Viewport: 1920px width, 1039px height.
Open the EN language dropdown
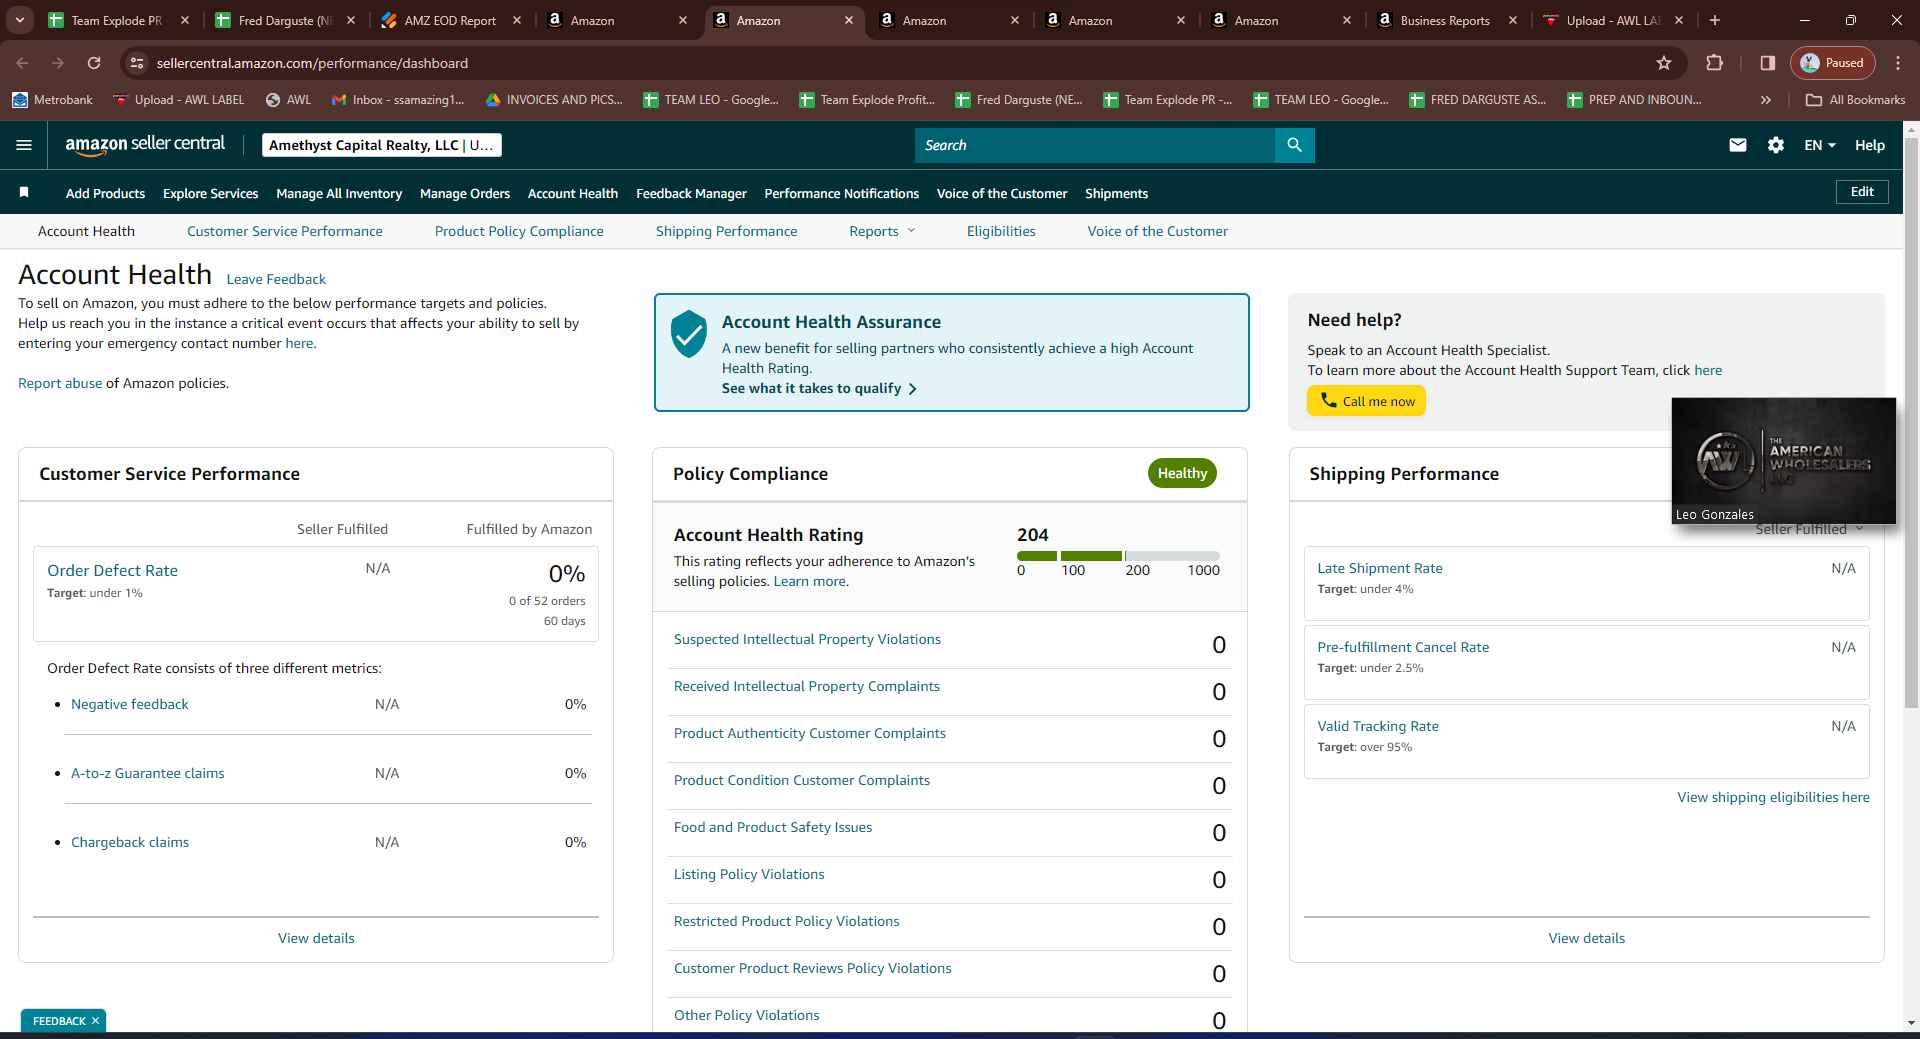click(x=1820, y=145)
